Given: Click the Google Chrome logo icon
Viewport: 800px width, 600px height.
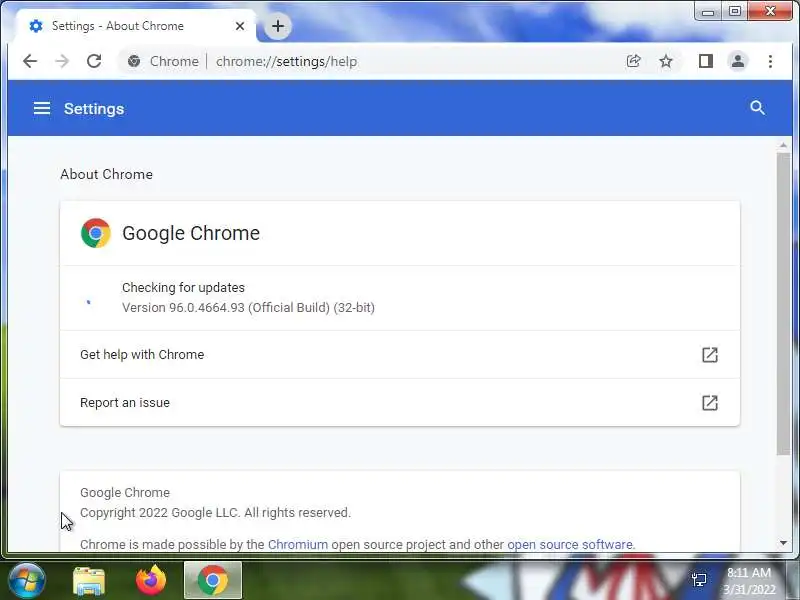Looking at the screenshot, I should tap(95, 233).
